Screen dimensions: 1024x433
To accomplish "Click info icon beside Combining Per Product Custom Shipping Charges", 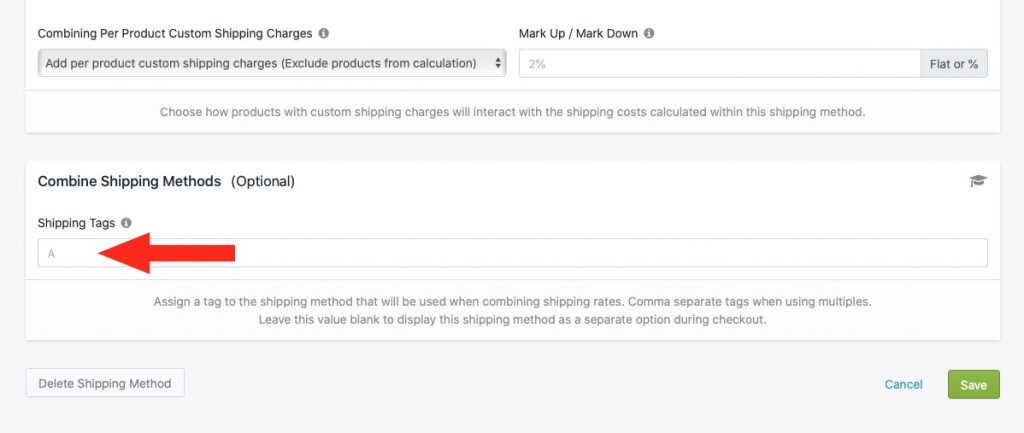I will 323,33.
